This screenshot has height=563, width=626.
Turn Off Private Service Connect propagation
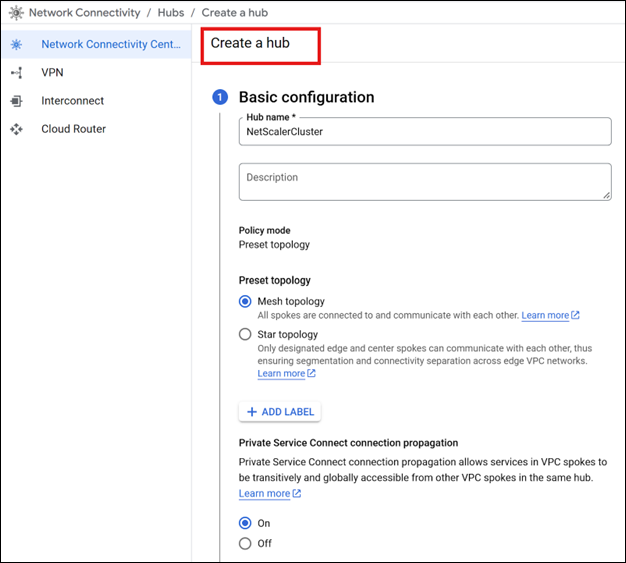(245, 544)
